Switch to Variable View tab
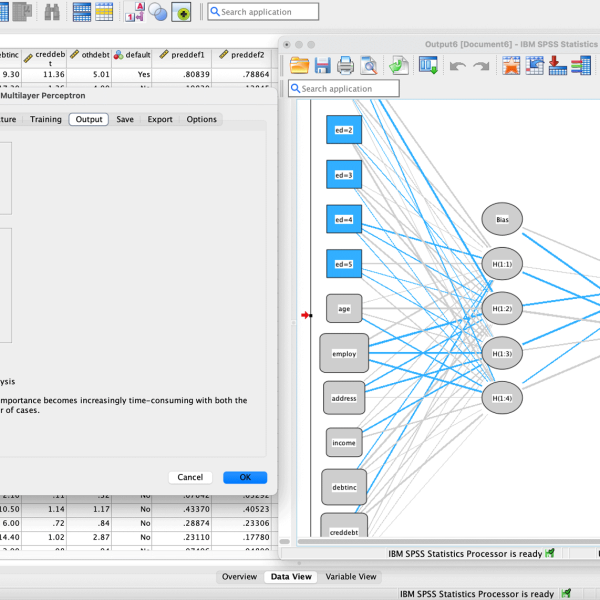Screen dimensions: 600x600 pos(351,576)
